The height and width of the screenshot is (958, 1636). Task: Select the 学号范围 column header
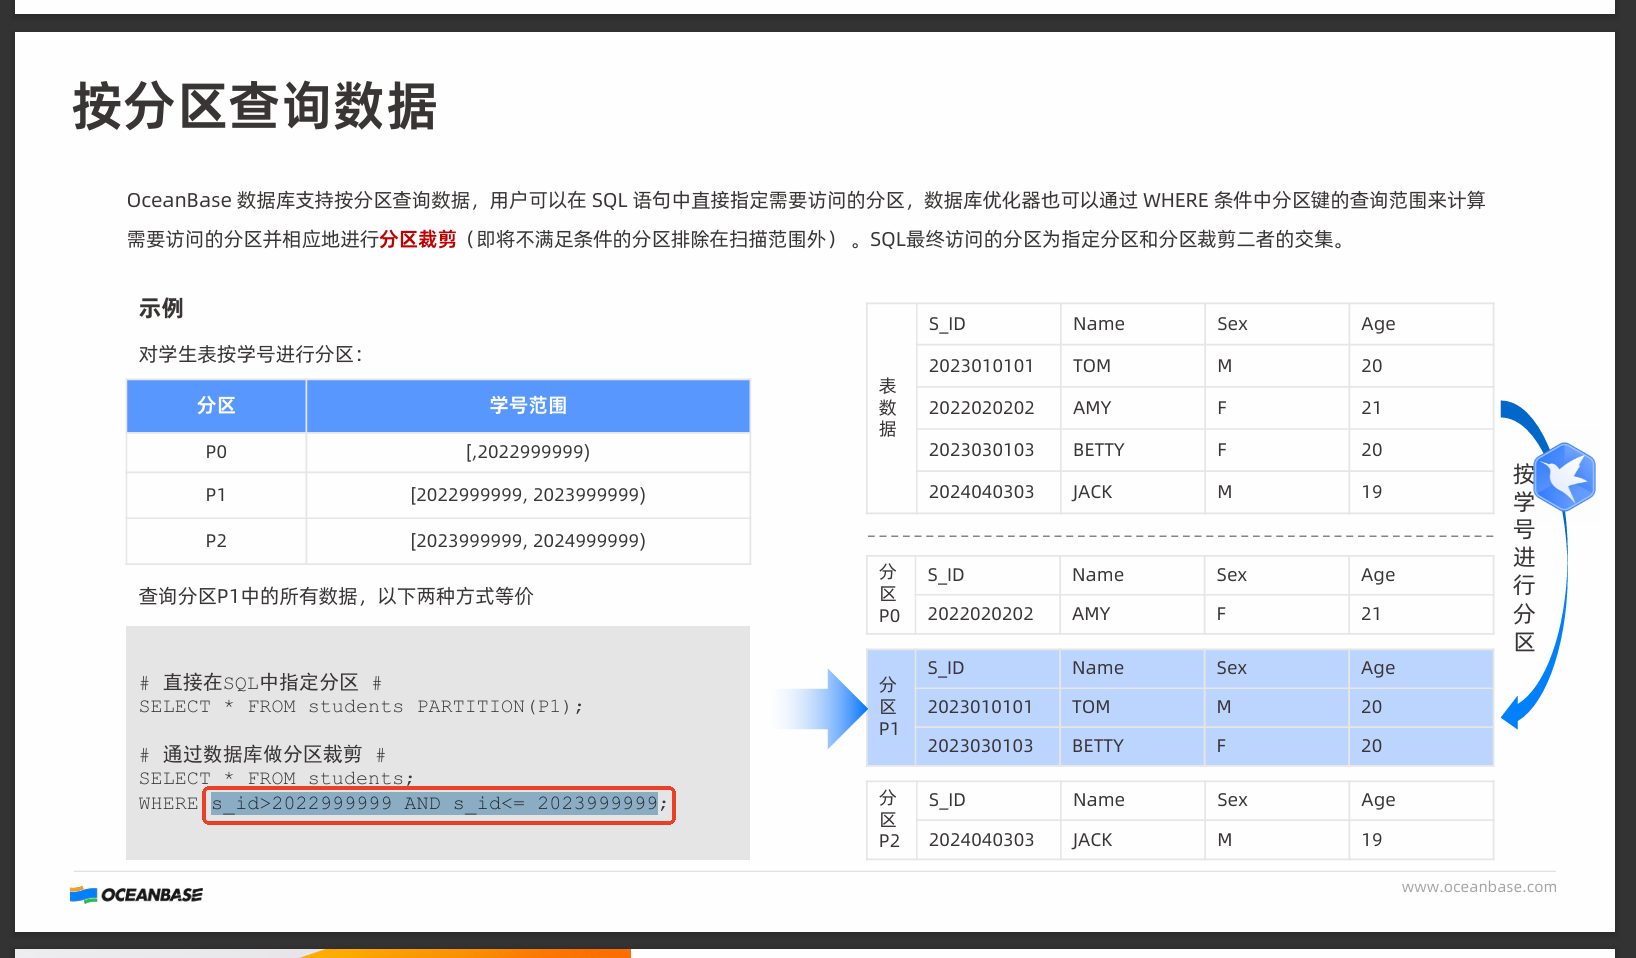point(528,406)
